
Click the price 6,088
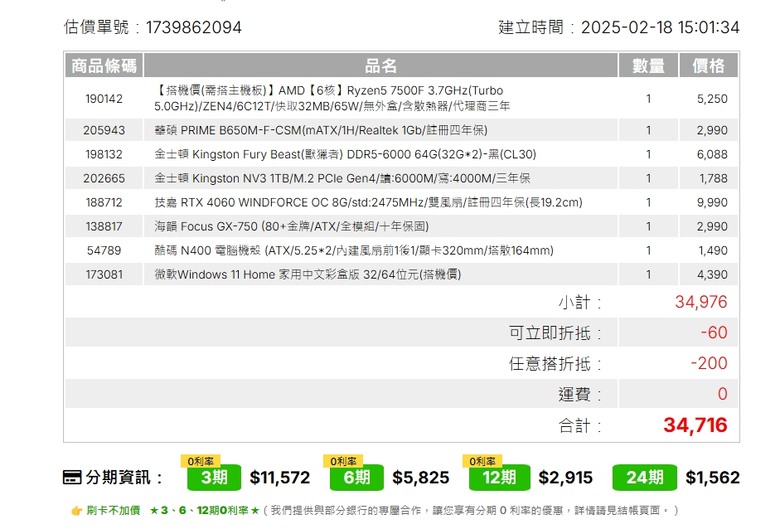tap(712, 154)
